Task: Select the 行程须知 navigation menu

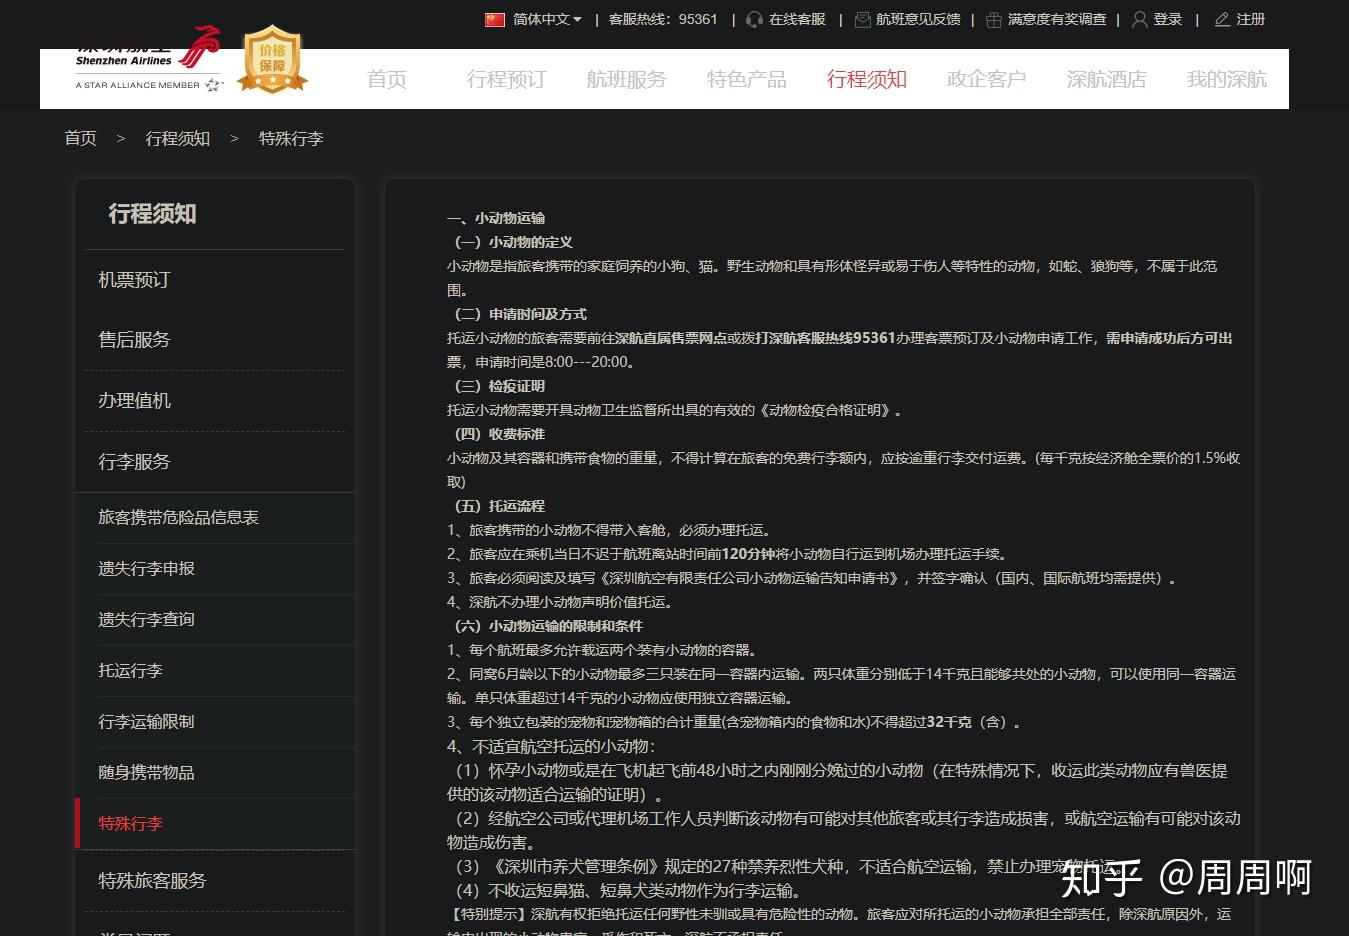Action: pos(867,79)
